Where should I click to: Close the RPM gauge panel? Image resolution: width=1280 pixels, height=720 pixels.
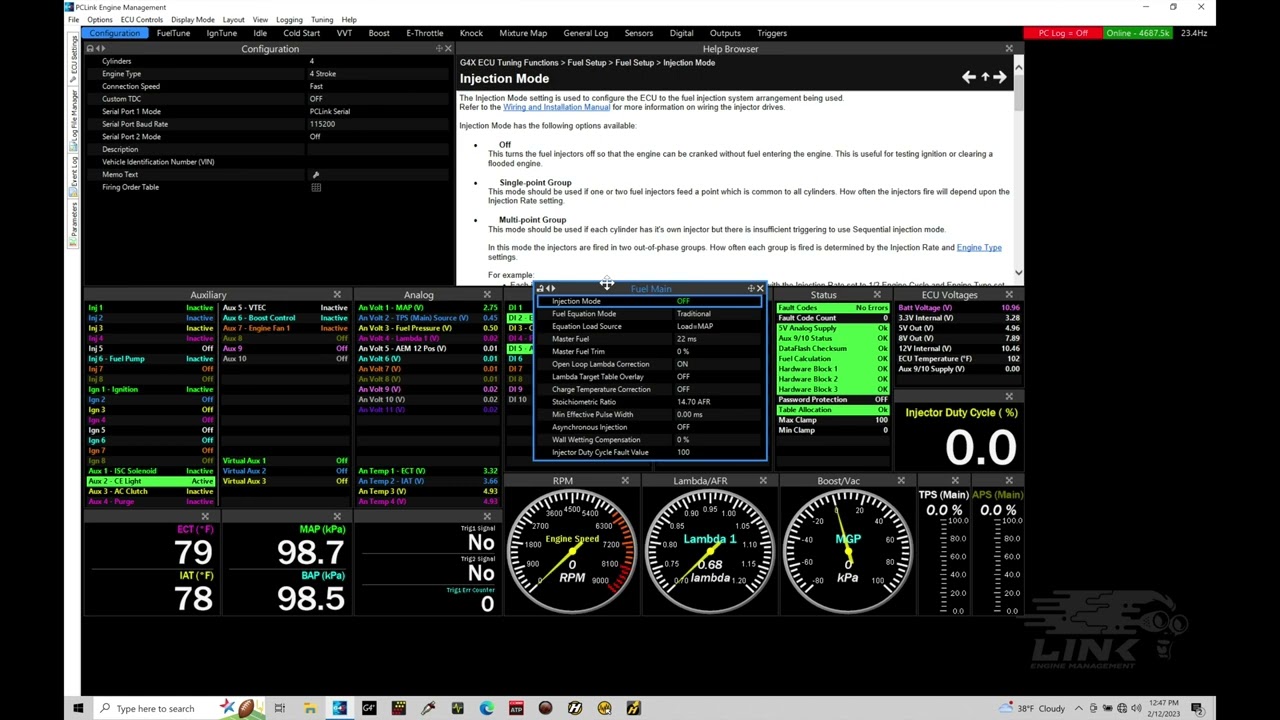pos(625,481)
